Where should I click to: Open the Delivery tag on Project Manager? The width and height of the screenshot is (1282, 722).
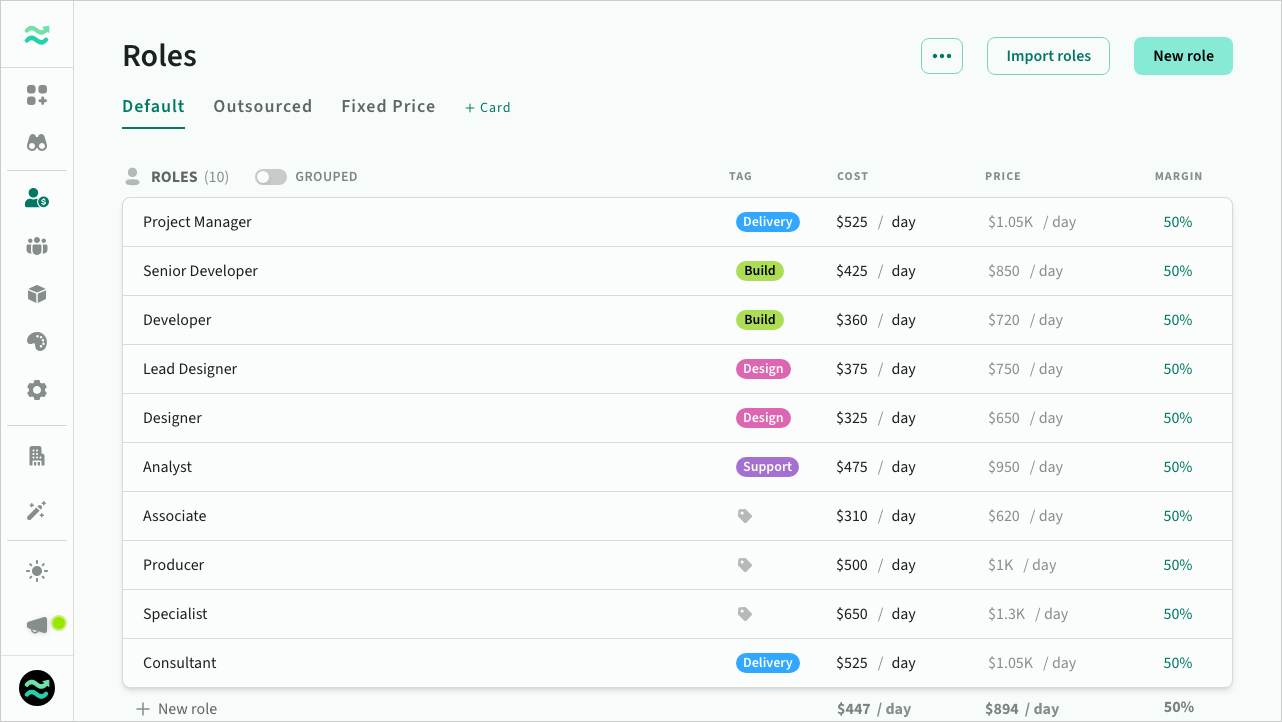(x=767, y=222)
